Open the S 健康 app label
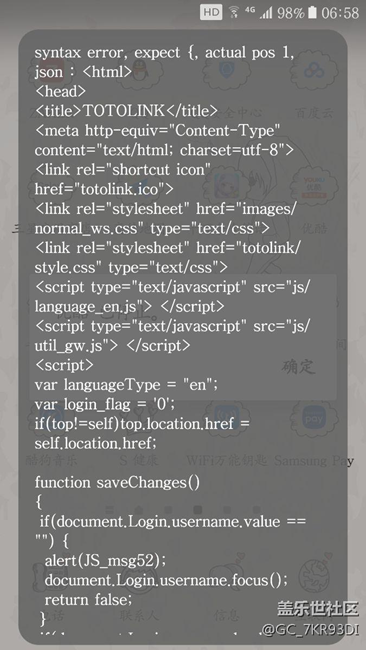366x650 pixels. [139, 461]
